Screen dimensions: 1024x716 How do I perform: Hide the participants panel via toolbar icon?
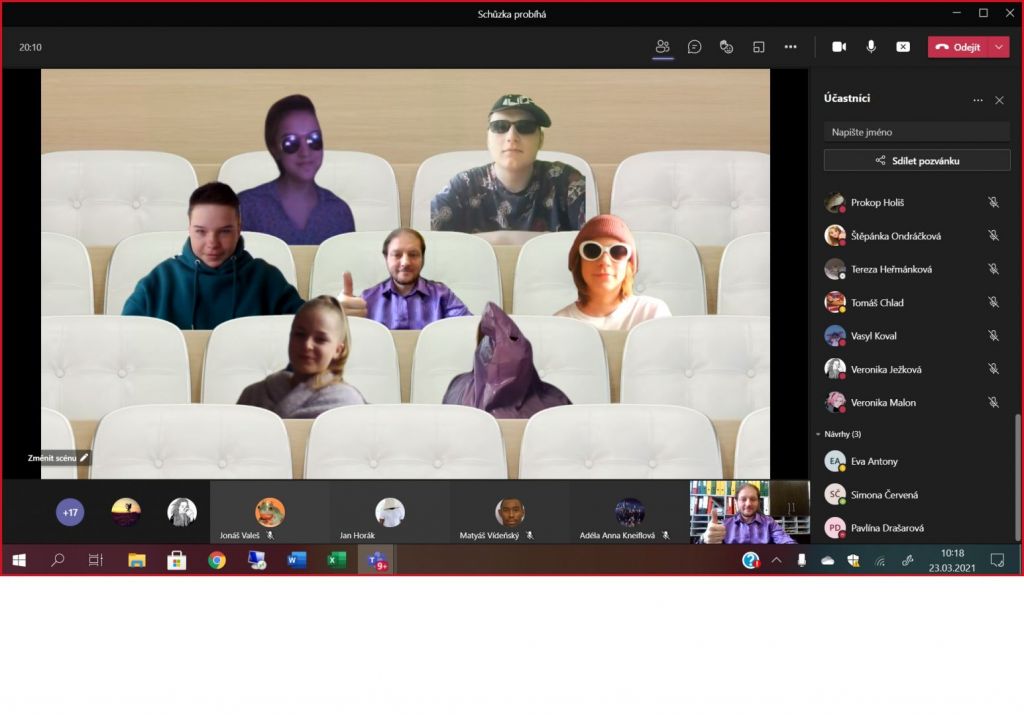click(662, 47)
